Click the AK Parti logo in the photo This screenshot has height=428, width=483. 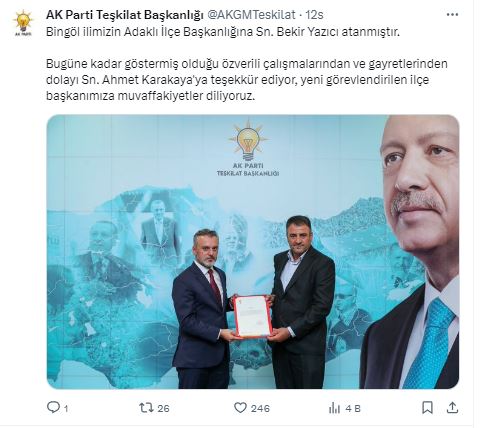point(248,149)
